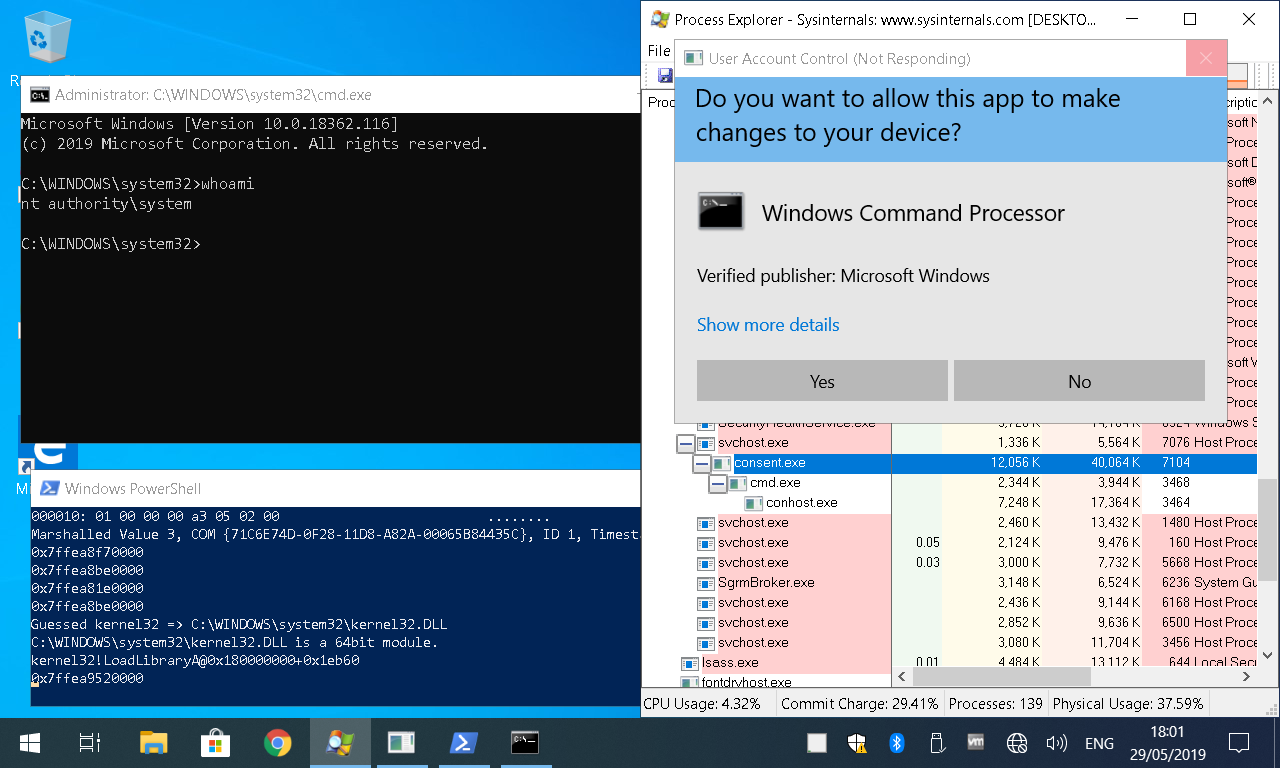This screenshot has height=768, width=1280.
Task: Open the File menu in Process Explorer
Action: [659, 50]
